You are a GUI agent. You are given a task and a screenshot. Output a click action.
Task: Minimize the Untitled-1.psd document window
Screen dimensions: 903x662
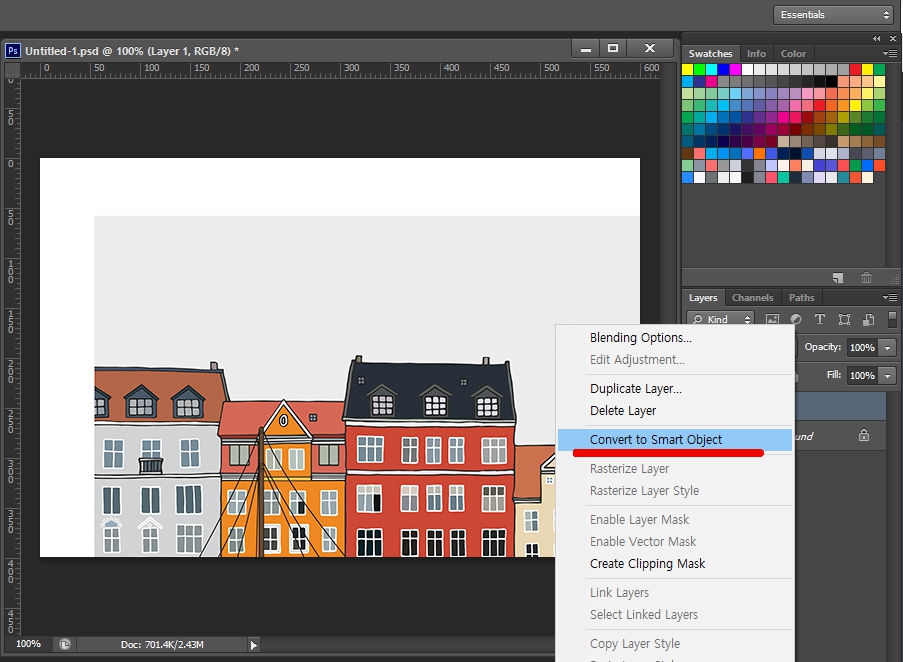pos(586,48)
